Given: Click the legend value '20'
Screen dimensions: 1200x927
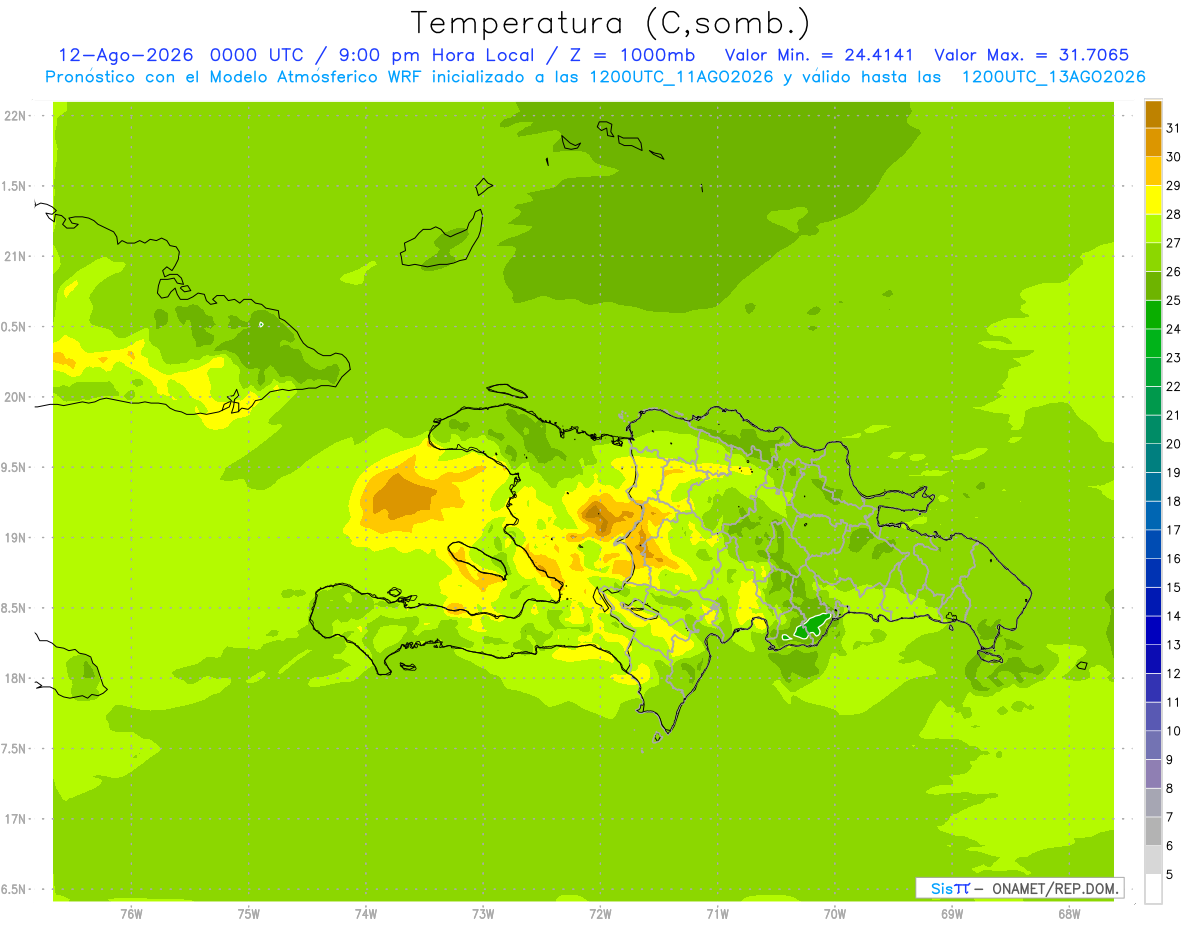Looking at the screenshot, I should pos(1173,444).
